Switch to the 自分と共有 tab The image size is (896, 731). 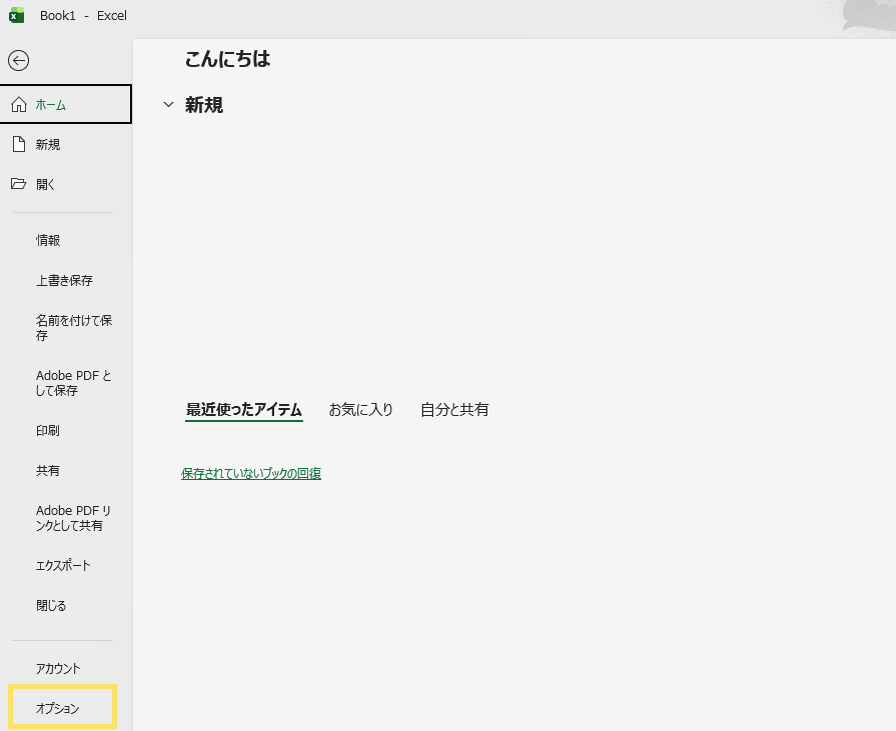454,409
